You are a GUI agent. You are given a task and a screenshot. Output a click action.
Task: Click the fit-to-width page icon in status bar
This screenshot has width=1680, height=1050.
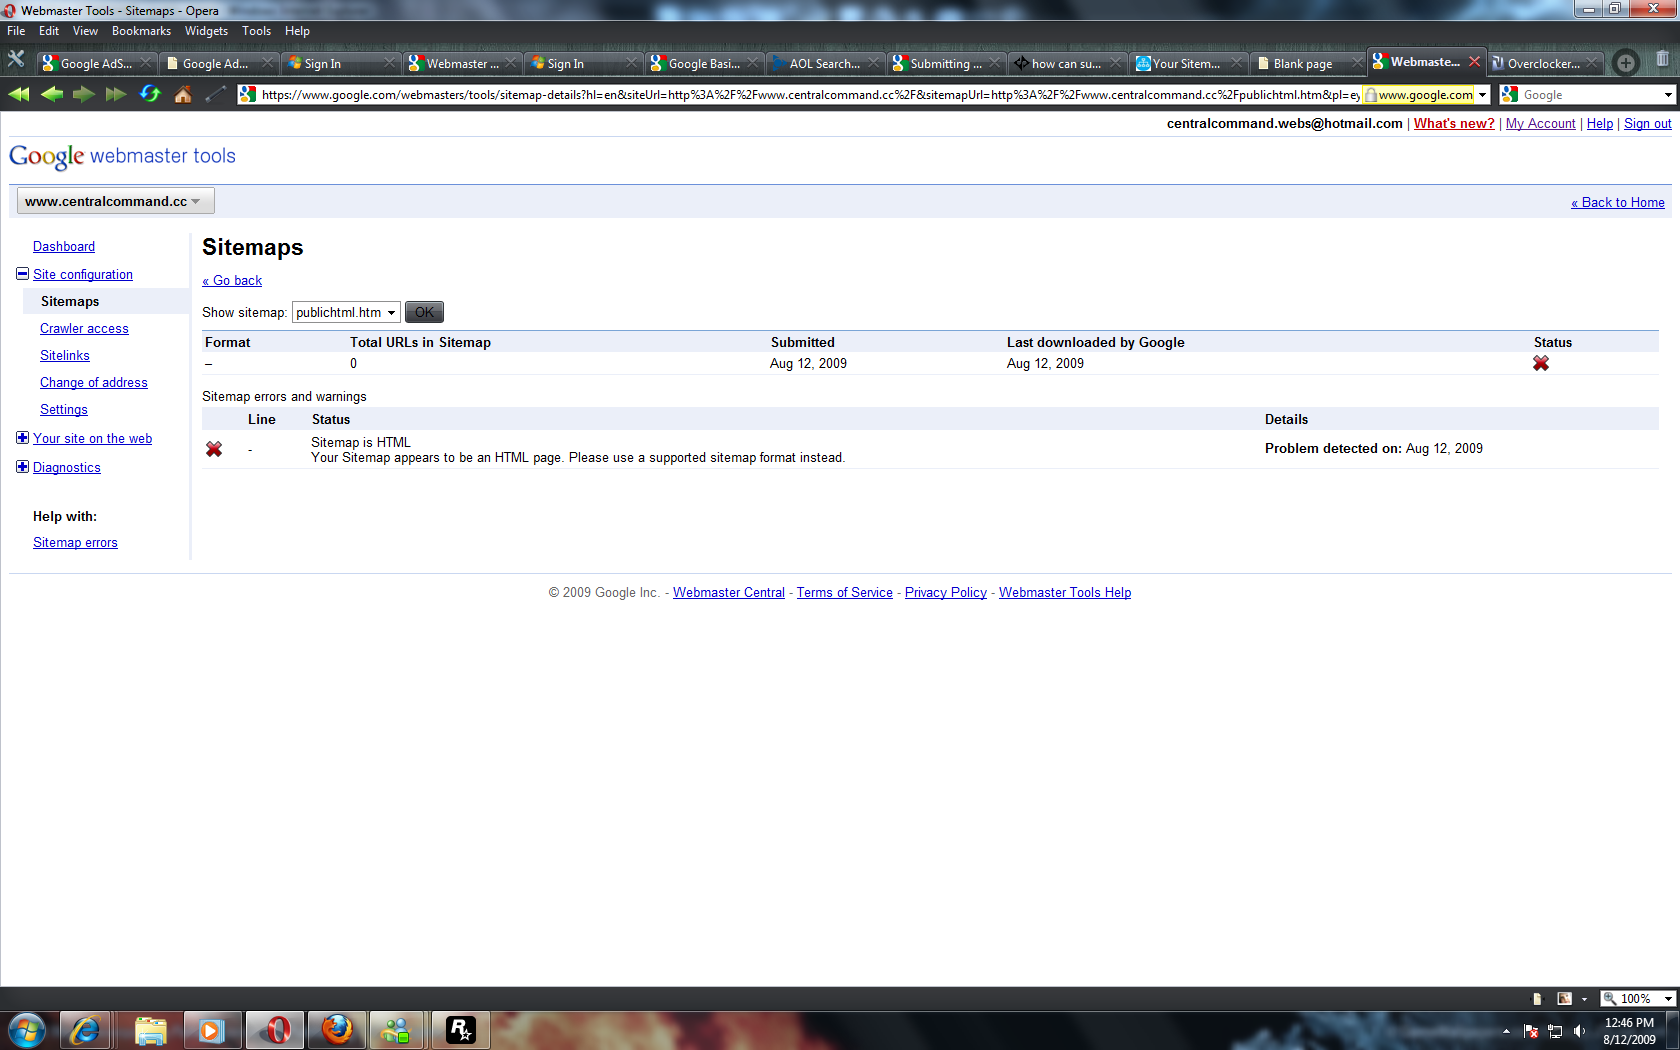[1537, 998]
